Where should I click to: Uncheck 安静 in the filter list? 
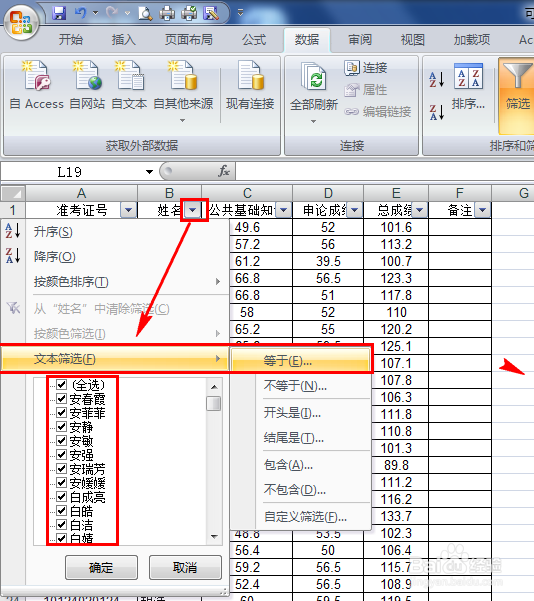[x=62, y=427]
